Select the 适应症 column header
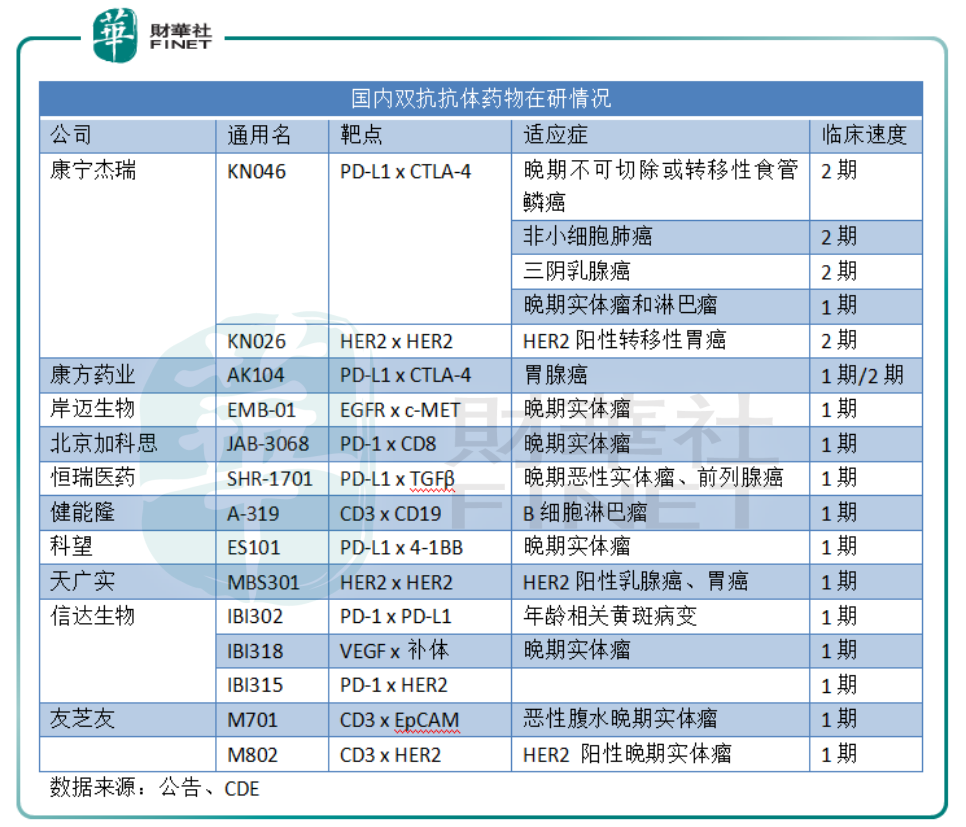Screen dimensions: 966x827 (x=555, y=135)
